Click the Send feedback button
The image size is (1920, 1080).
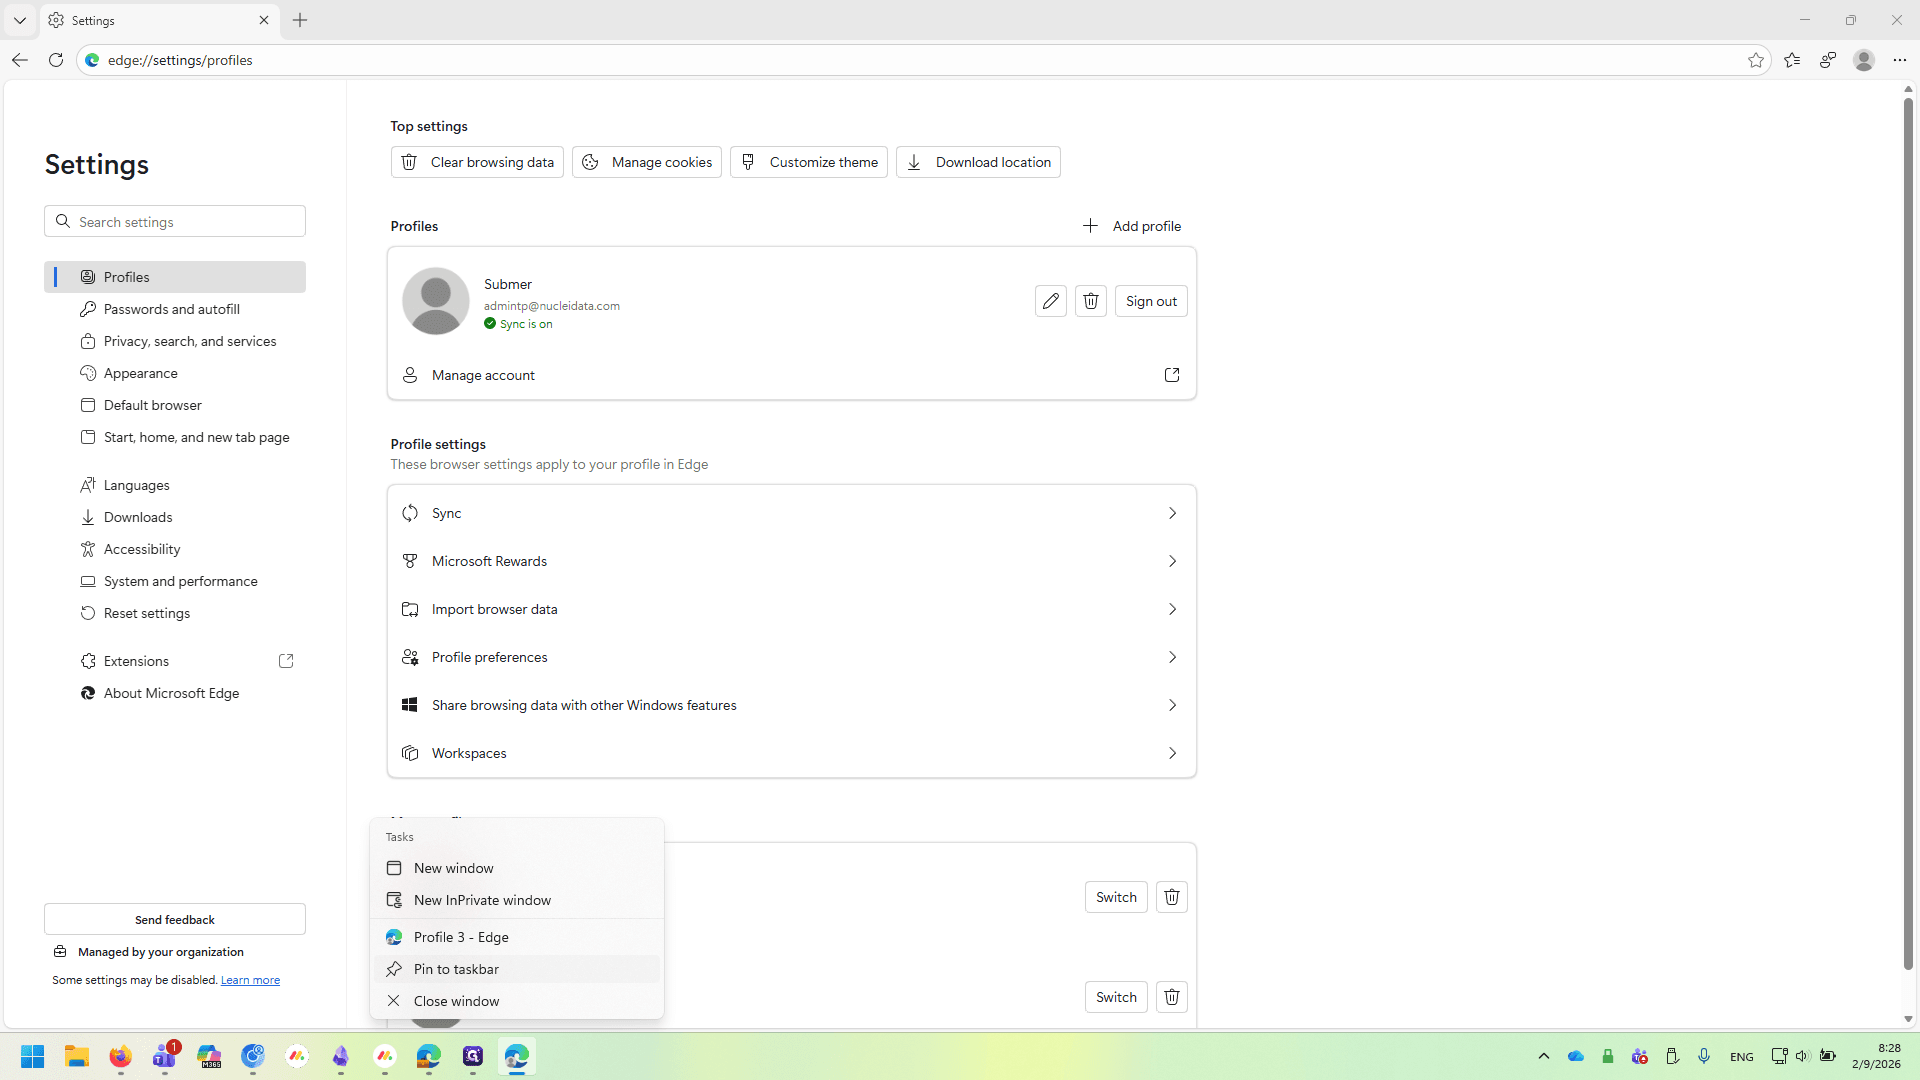[175, 919]
